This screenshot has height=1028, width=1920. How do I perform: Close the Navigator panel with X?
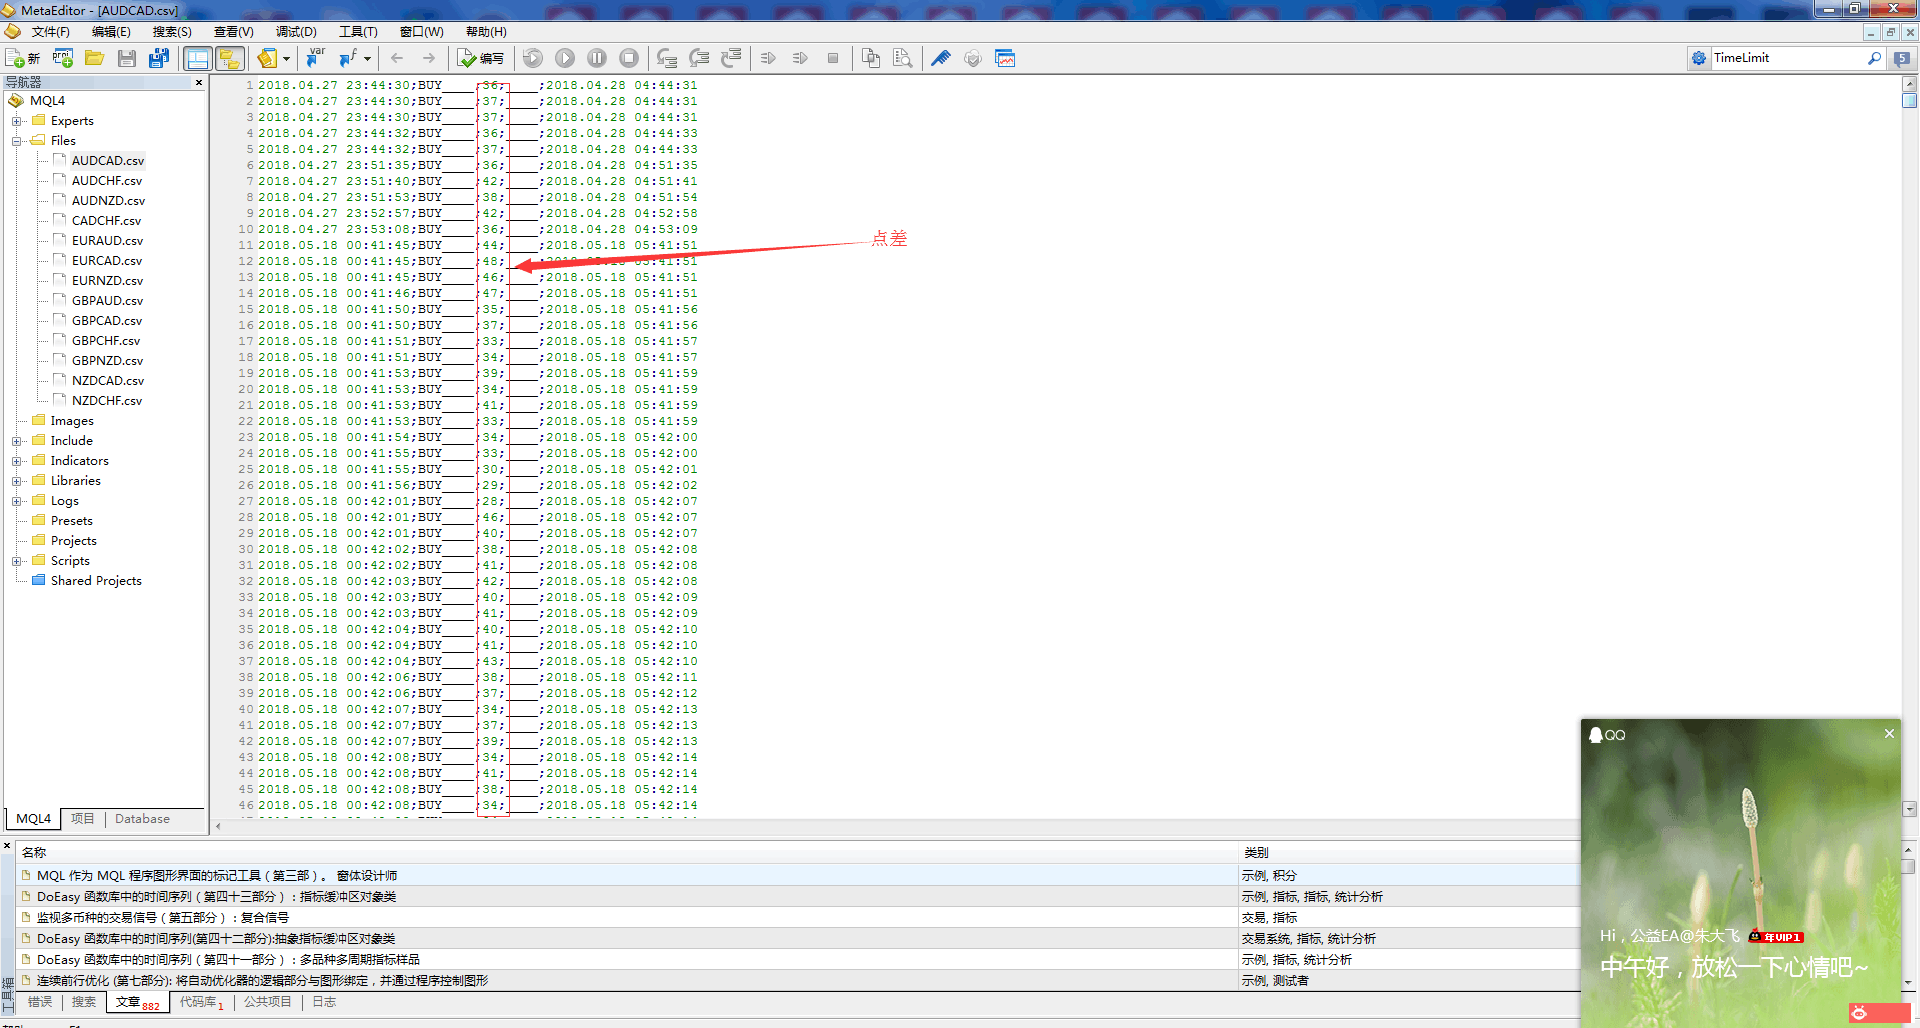coord(199,82)
